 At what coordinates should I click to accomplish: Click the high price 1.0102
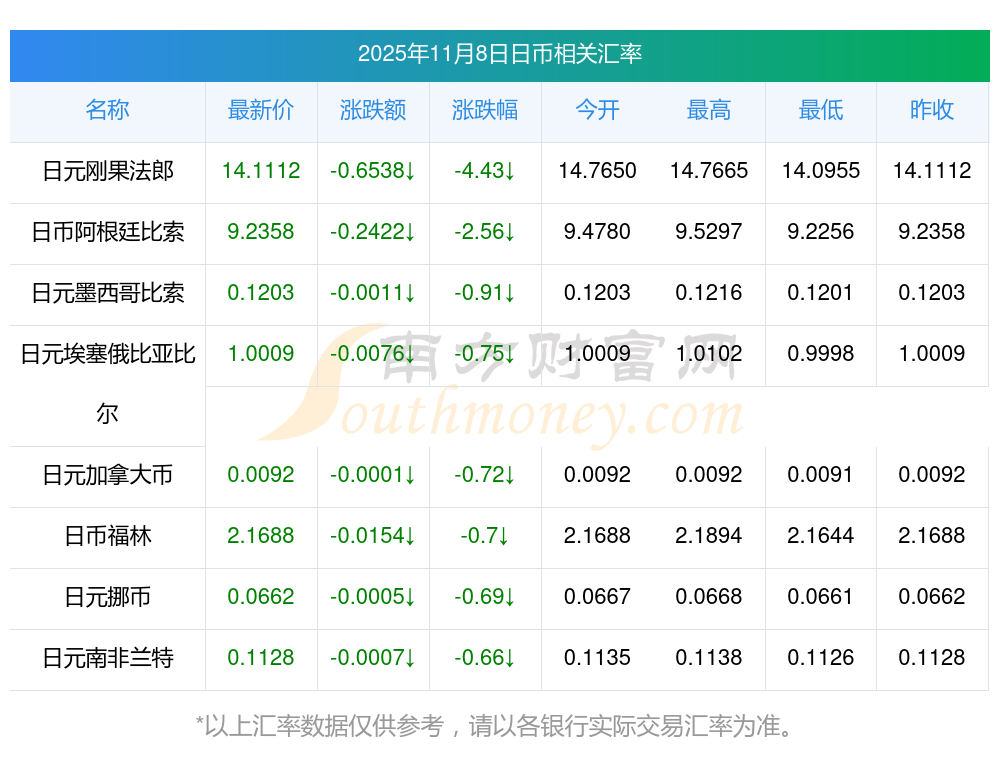(x=709, y=353)
